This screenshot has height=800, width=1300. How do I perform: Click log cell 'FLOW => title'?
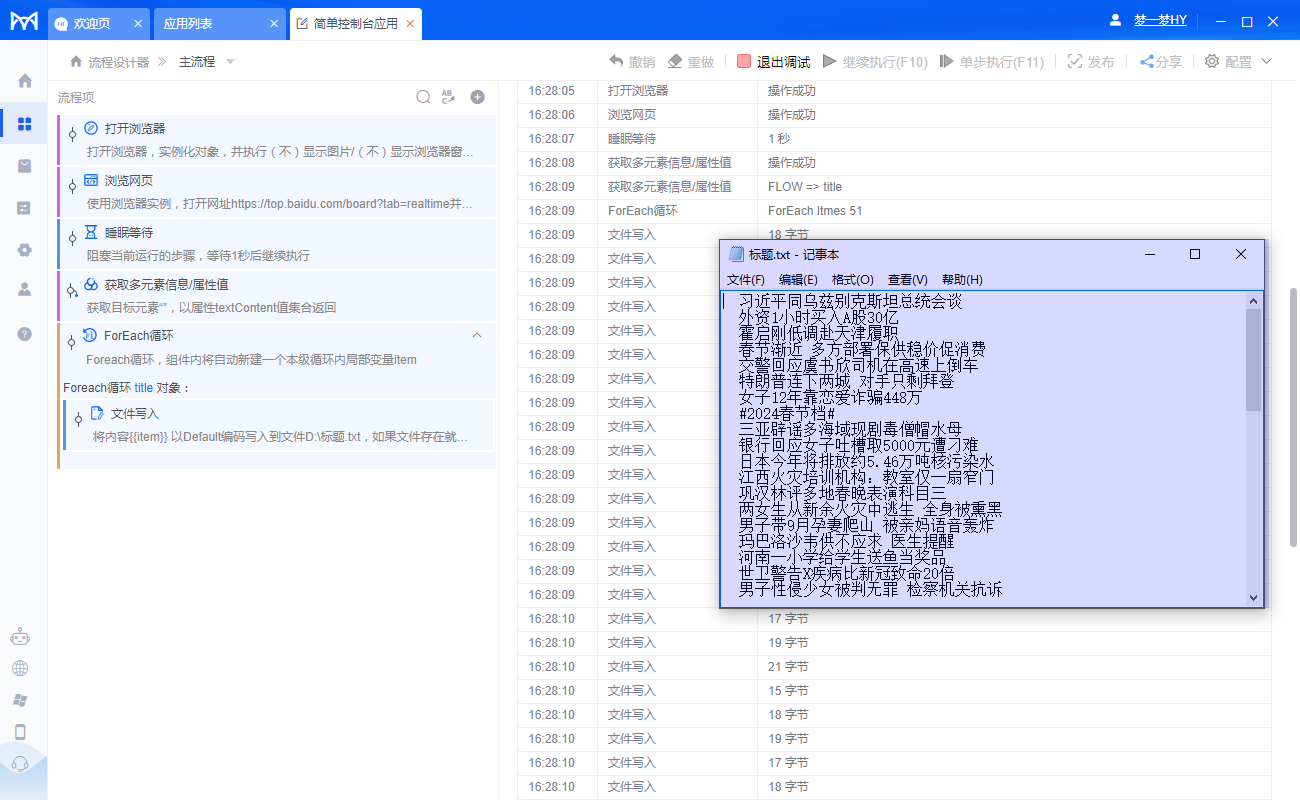tap(805, 187)
